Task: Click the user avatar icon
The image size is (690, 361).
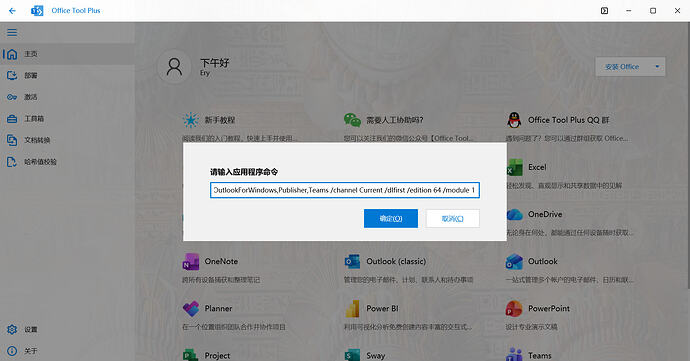Action: click(x=174, y=67)
